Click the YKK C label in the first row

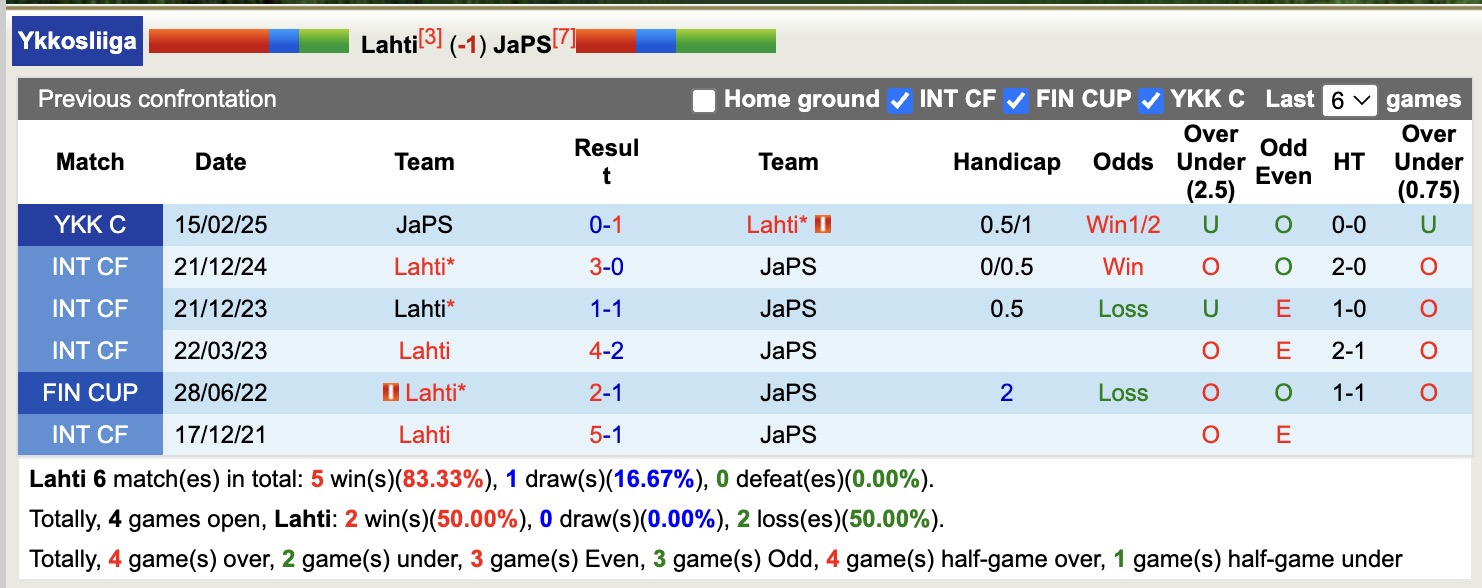click(90, 225)
